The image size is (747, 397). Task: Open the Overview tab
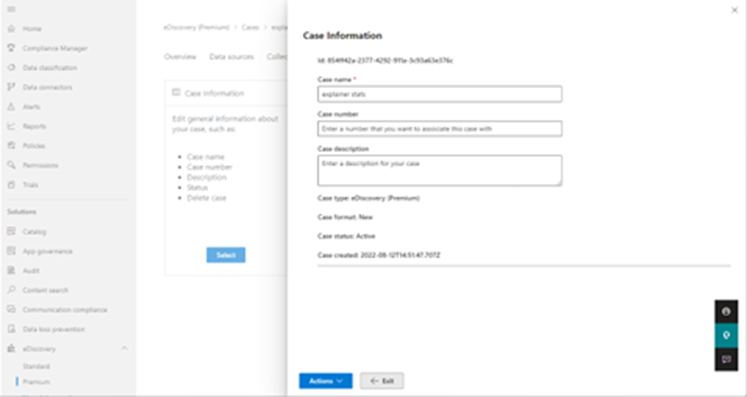pyautogui.click(x=180, y=57)
